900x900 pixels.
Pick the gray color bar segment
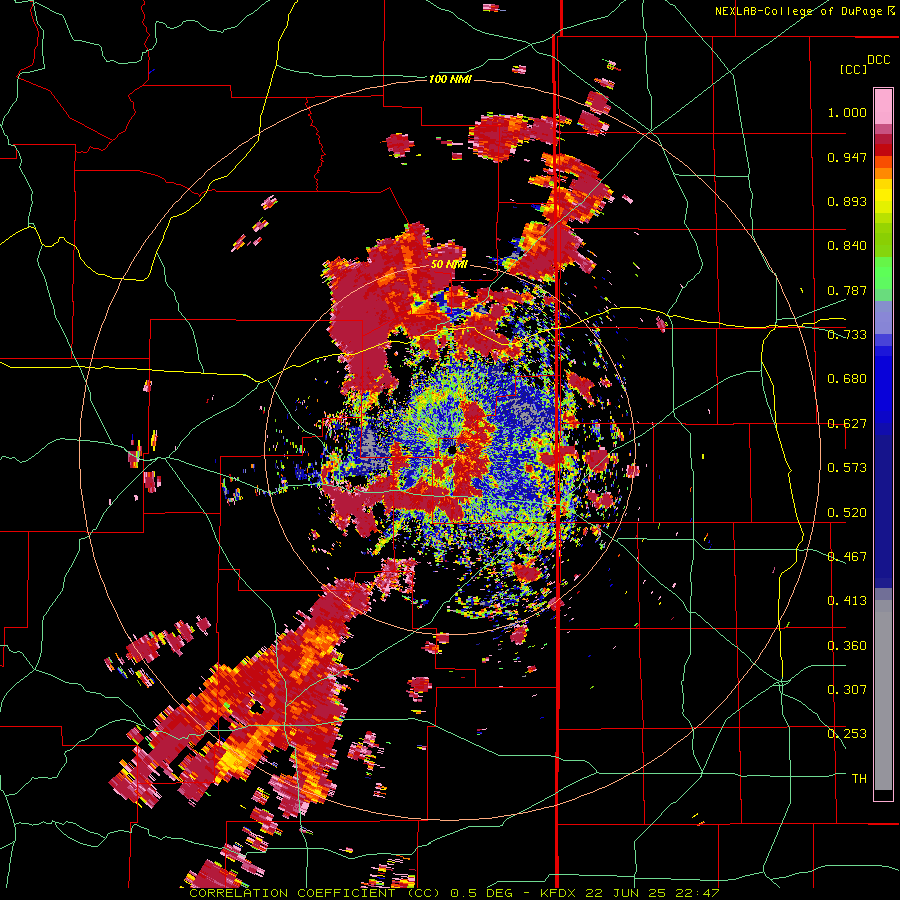click(x=883, y=695)
